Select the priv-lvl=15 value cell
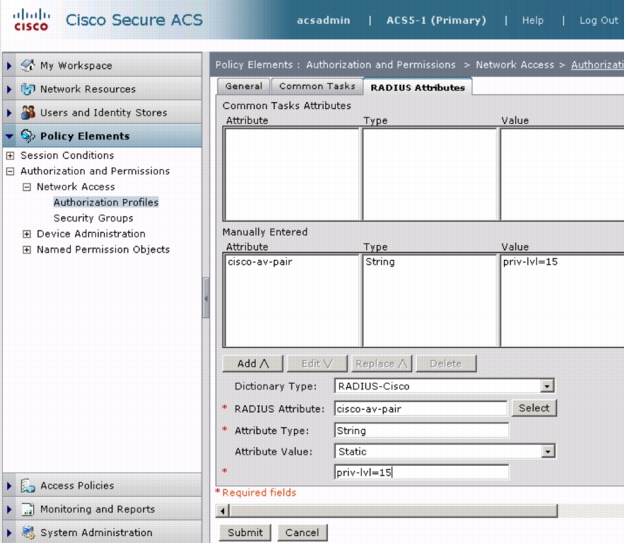 [530, 262]
